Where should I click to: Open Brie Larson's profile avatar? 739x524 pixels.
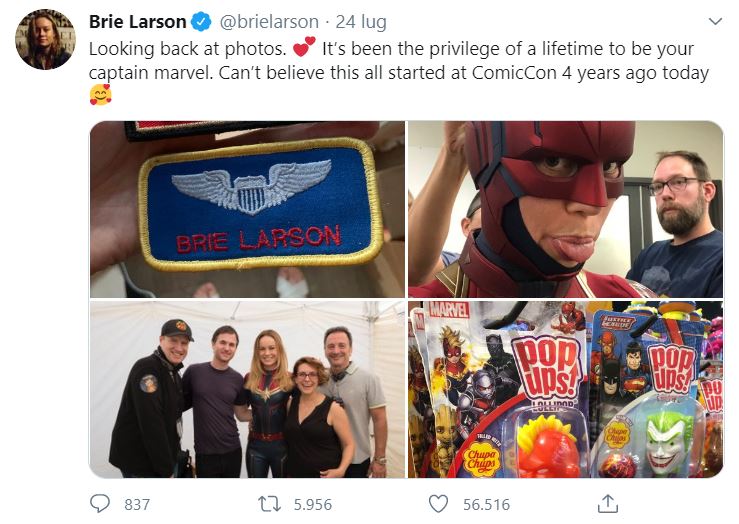(x=45, y=39)
